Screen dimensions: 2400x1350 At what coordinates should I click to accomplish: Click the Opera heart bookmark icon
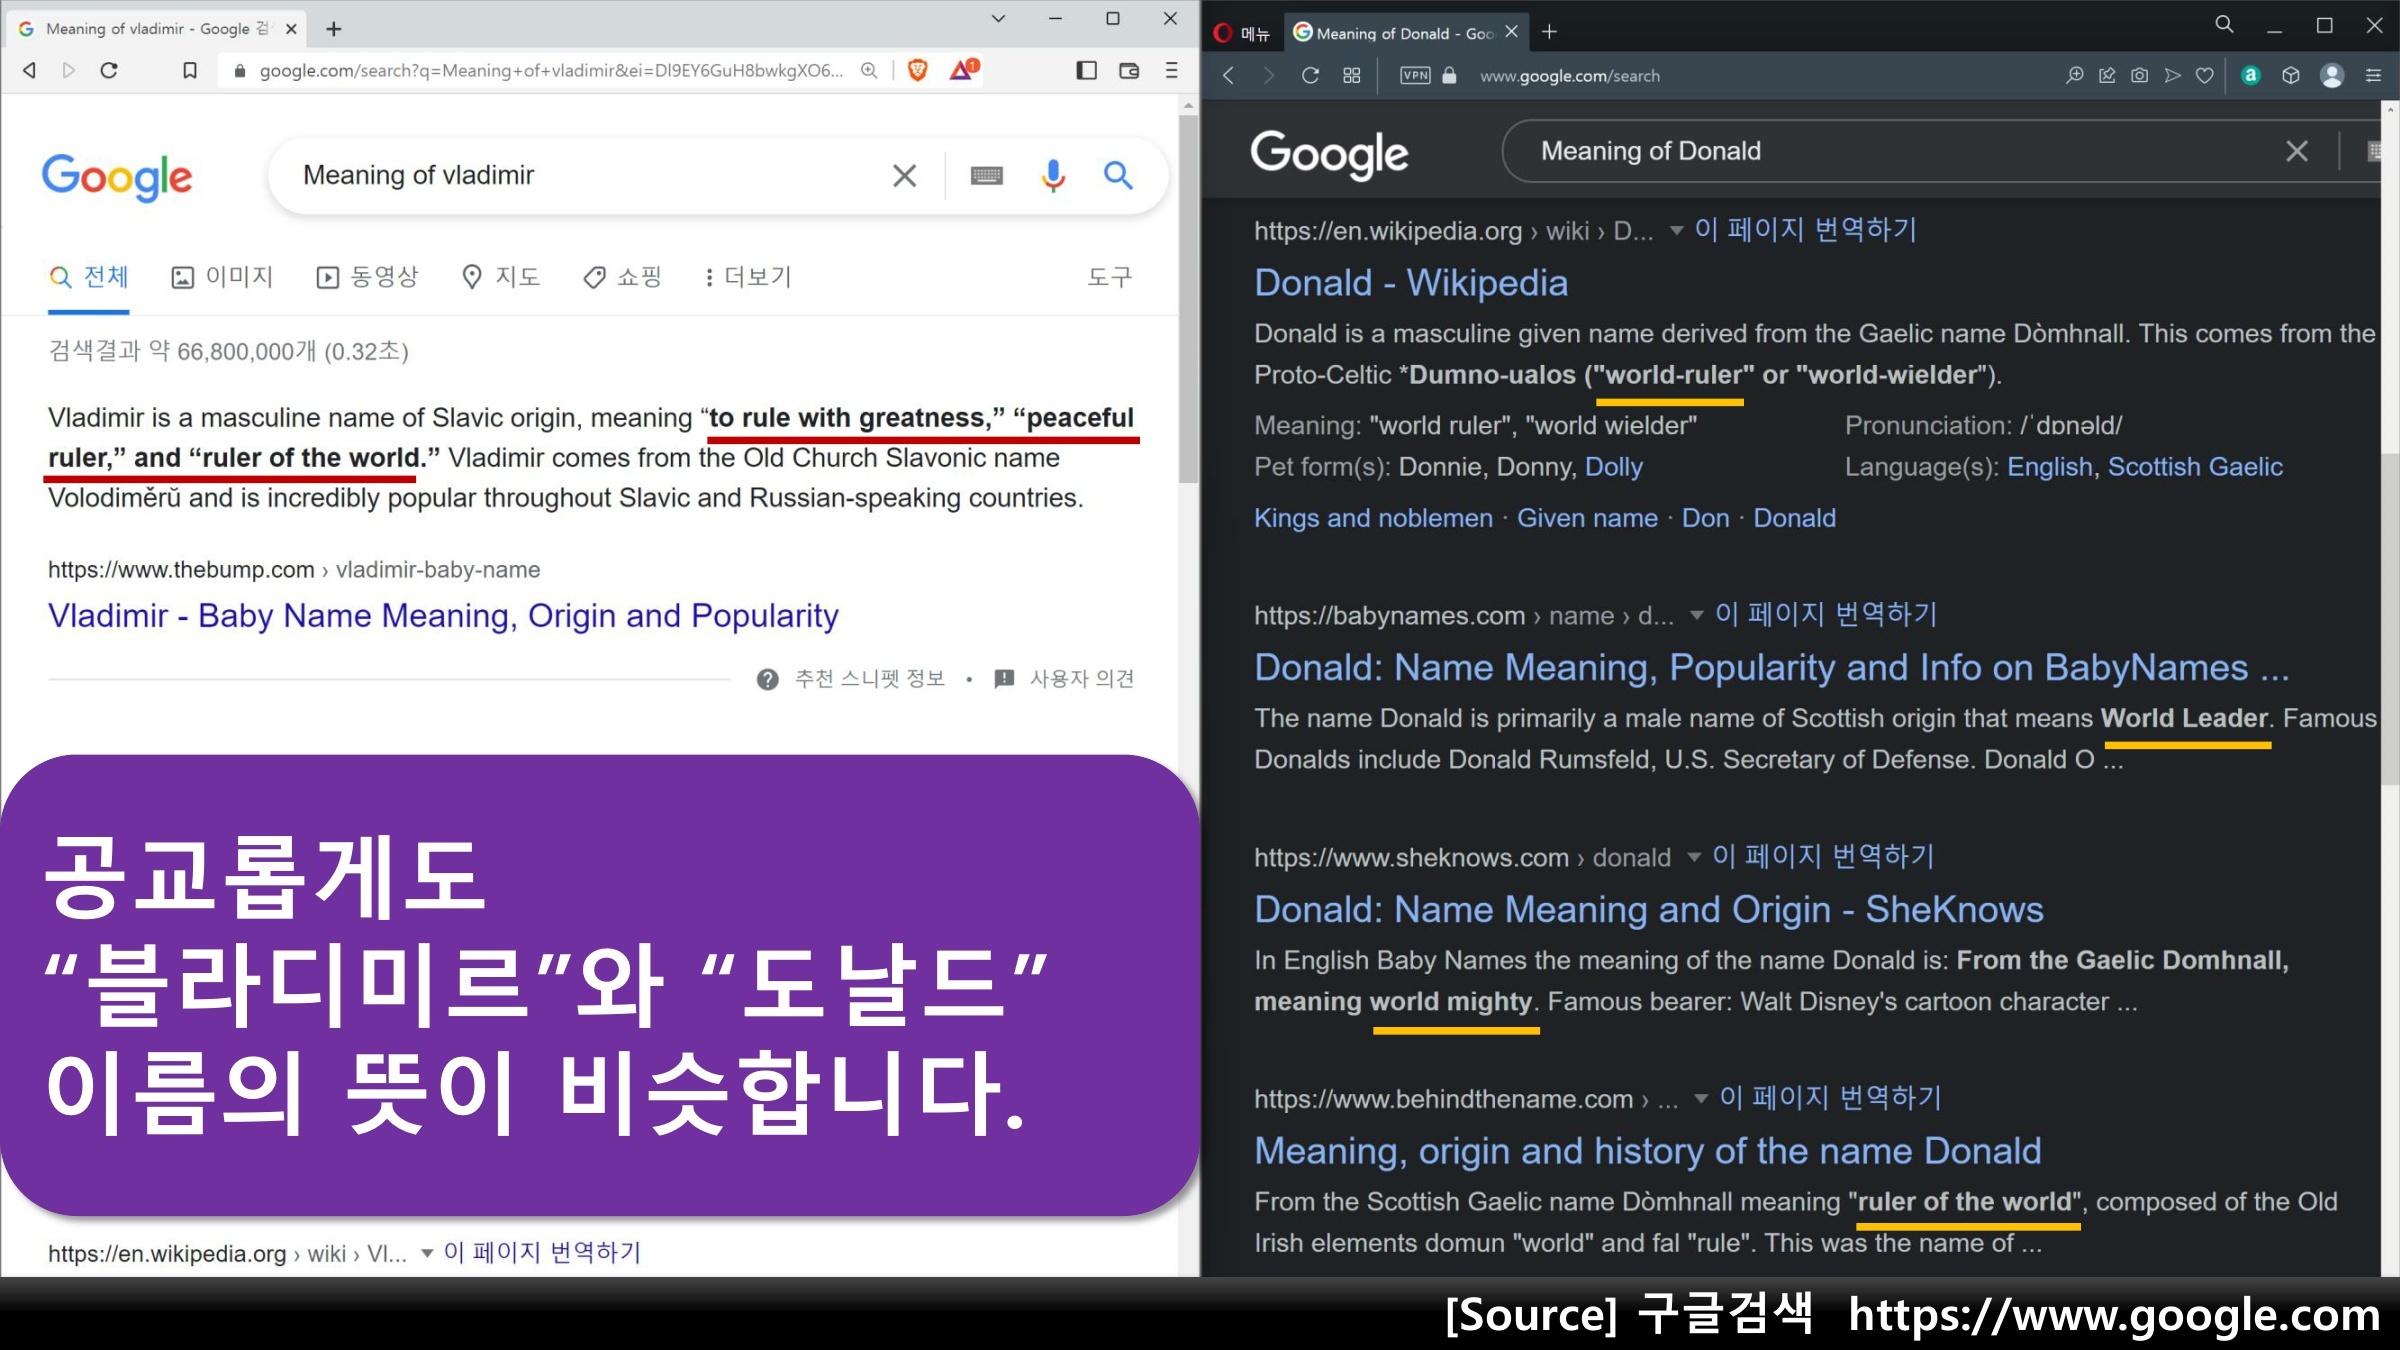(2204, 76)
